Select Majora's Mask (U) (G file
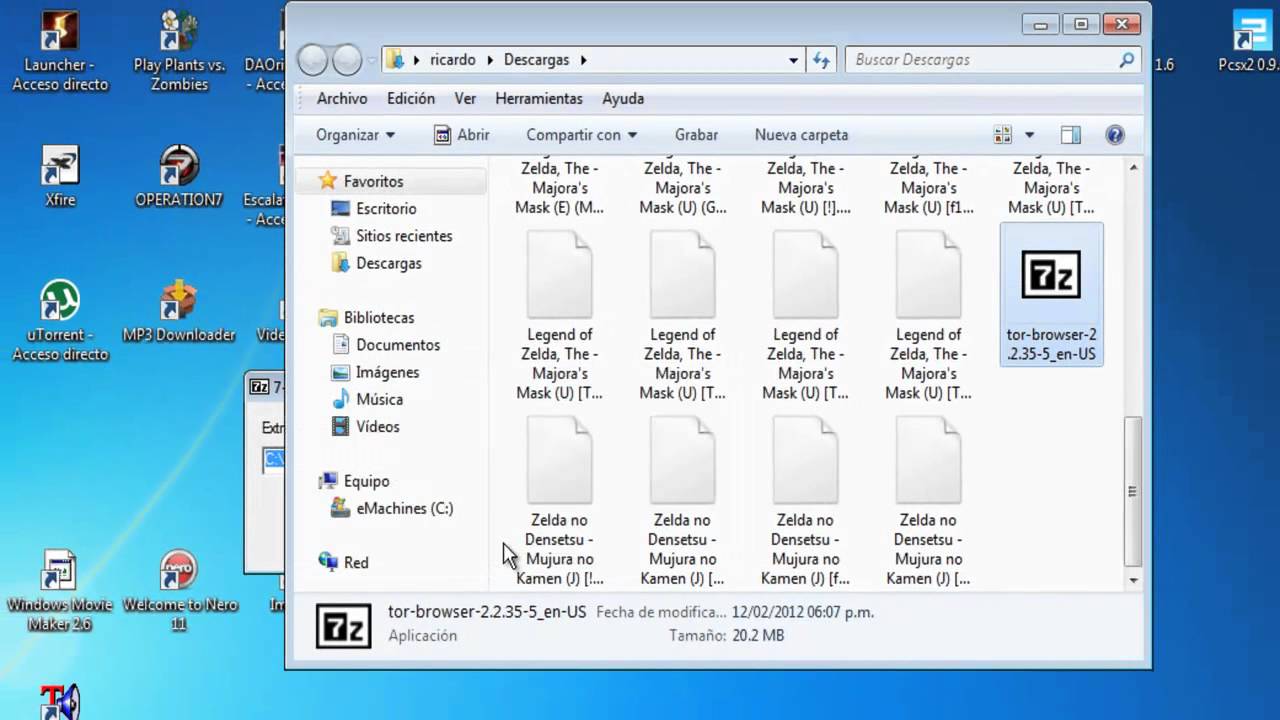Viewport: 1280px width, 720px height. coord(683,188)
